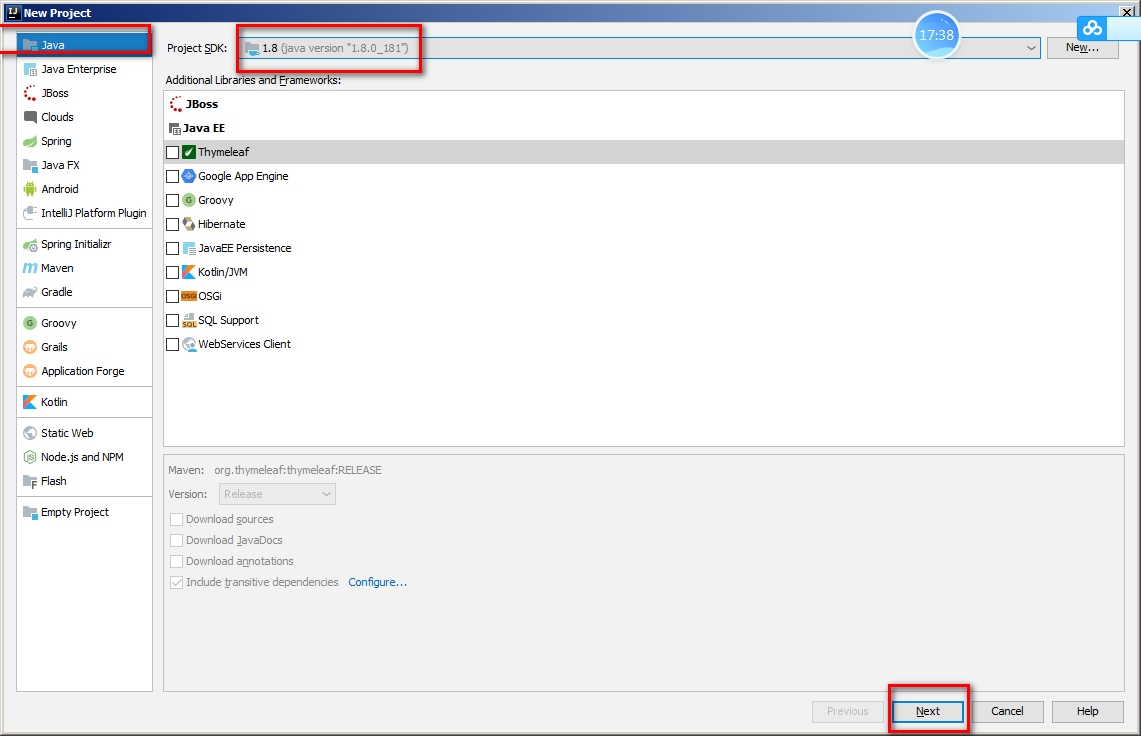Open the Version Release dropdown
This screenshot has height=736, width=1141.
point(277,494)
